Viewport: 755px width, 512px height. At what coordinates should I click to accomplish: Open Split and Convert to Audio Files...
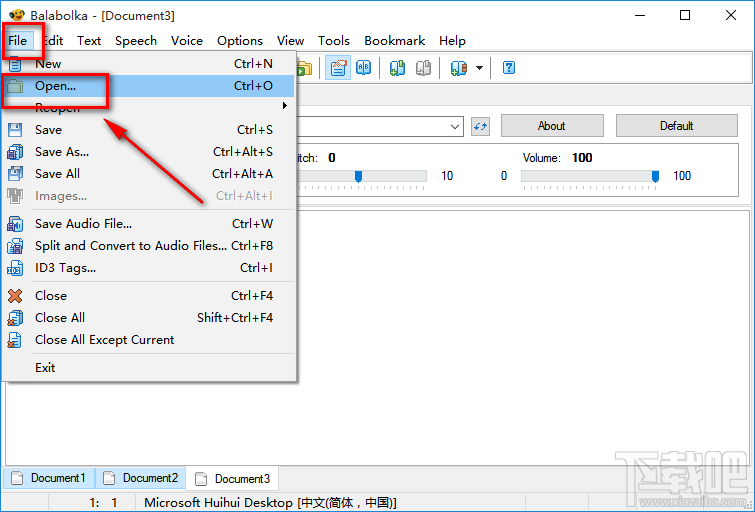(149, 246)
